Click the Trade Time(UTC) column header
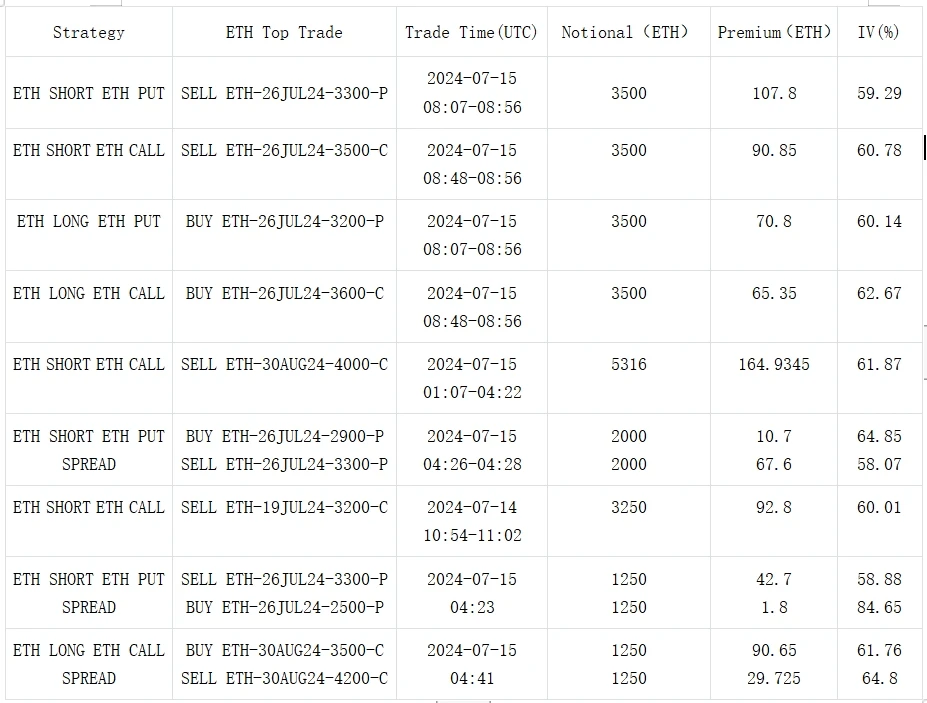Image resolution: width=927 pixels, height=703 pixels. [x=471, y=32]
